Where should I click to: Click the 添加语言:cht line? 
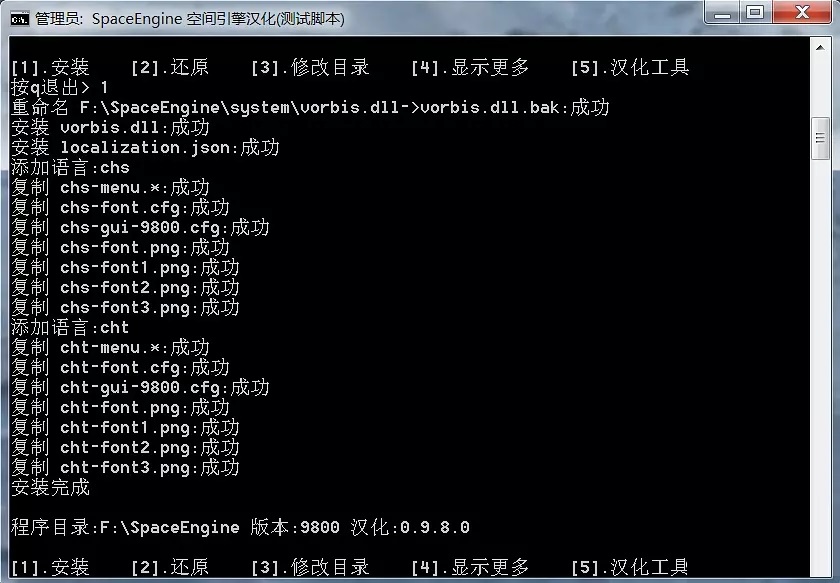(70, 327)
